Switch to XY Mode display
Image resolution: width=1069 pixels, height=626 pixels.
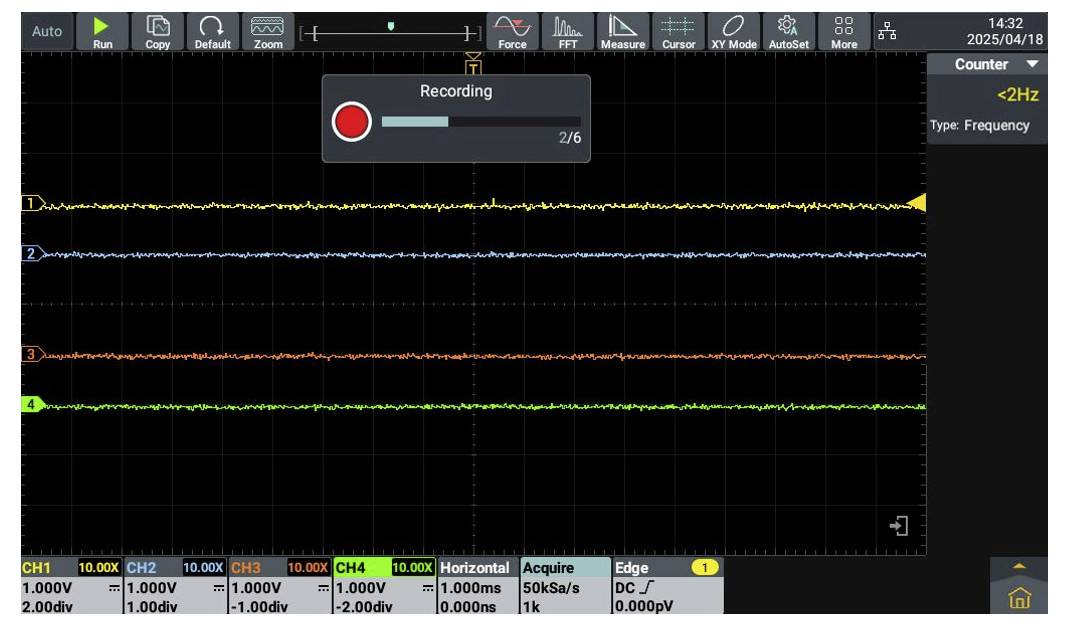733,31
